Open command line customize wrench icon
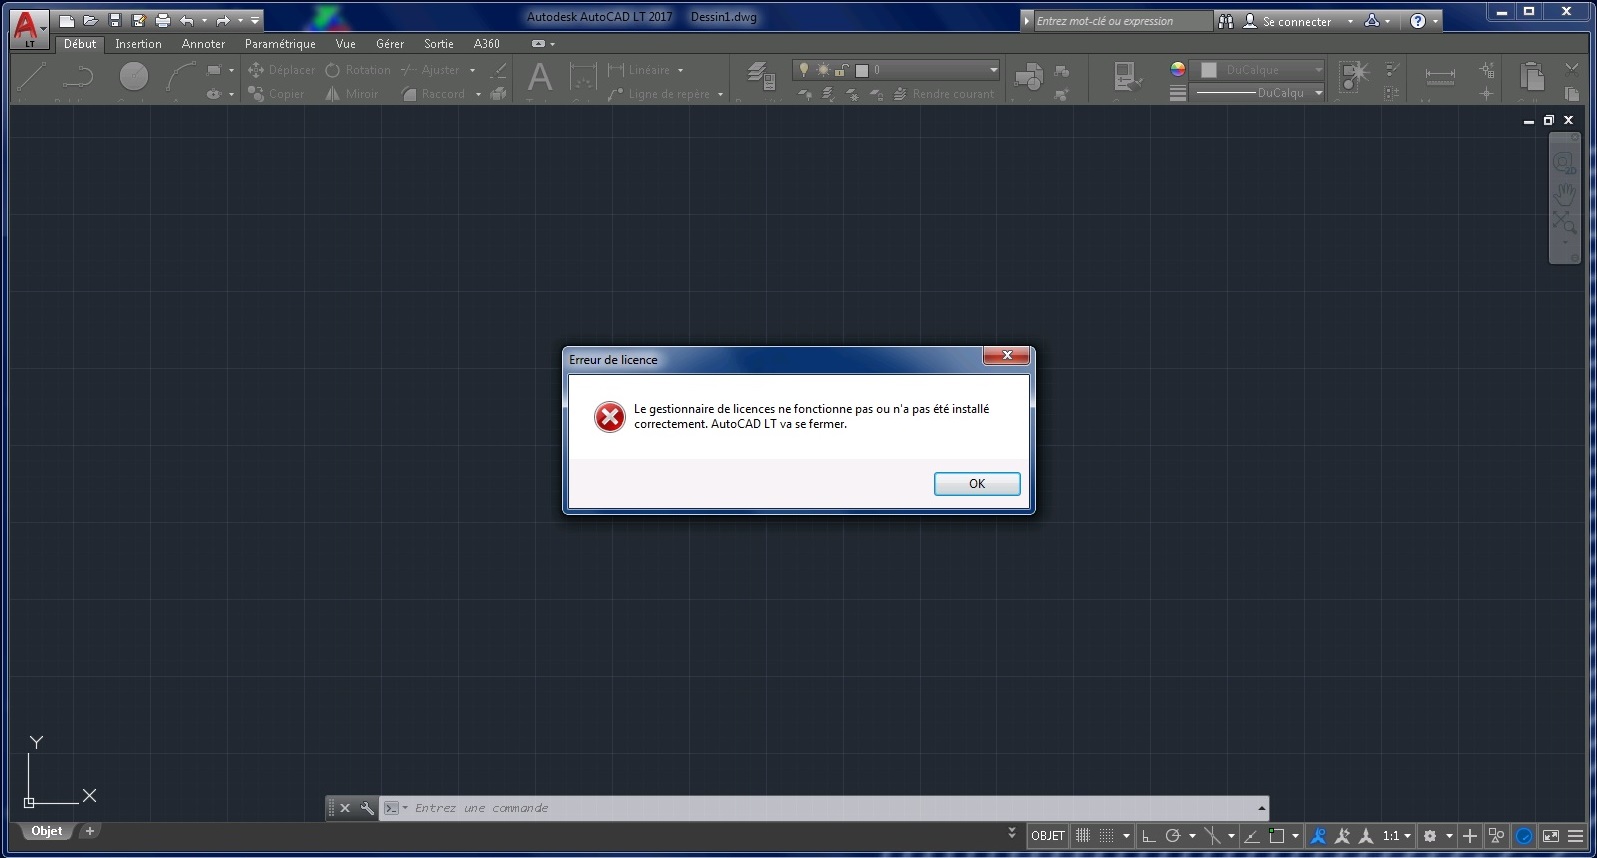The width and height of the screenshot is (1597, 858). tap(367, 808)
